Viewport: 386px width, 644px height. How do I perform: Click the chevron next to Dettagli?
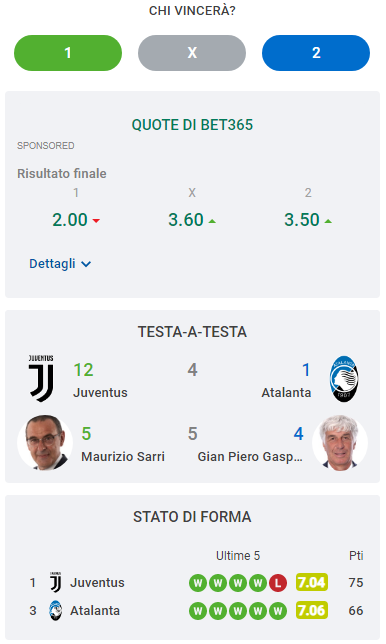coord(86,264)
